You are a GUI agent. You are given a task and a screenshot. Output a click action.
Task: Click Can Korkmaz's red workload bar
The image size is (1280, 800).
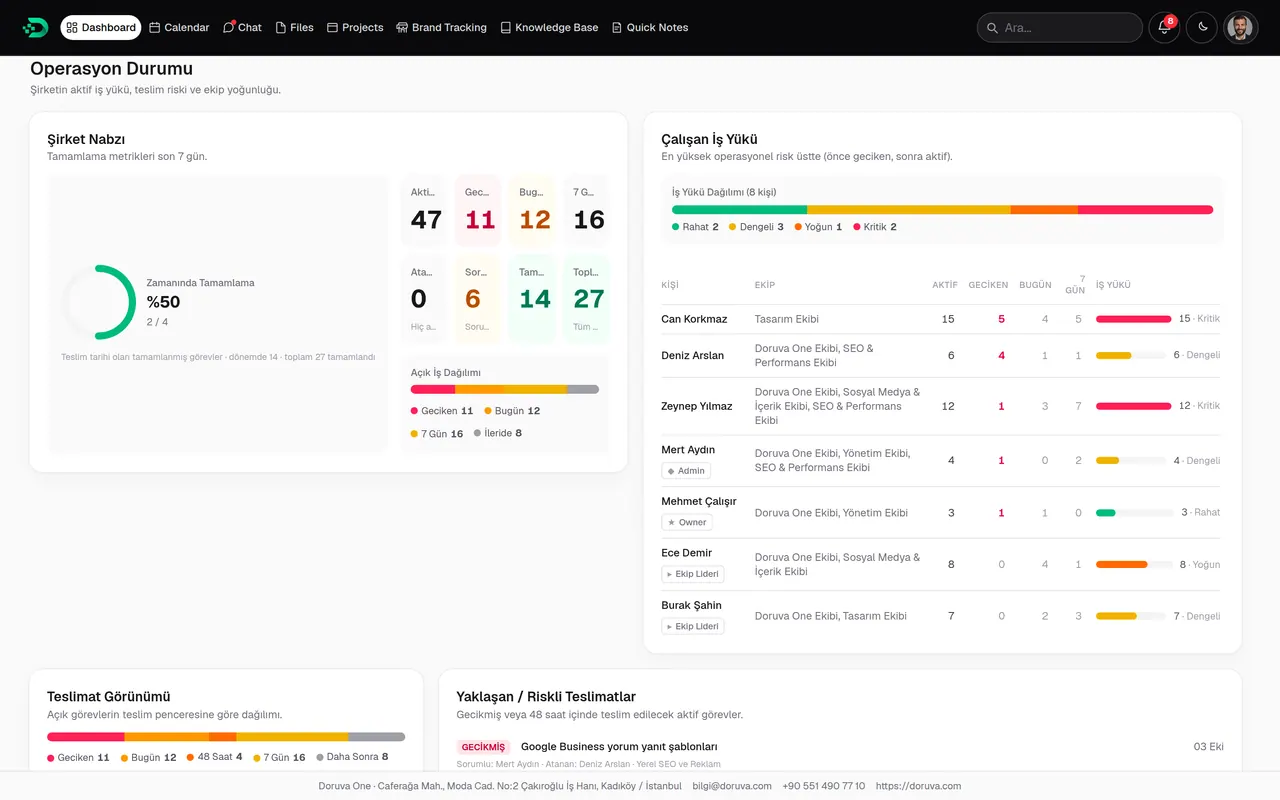click(1134, 319)
